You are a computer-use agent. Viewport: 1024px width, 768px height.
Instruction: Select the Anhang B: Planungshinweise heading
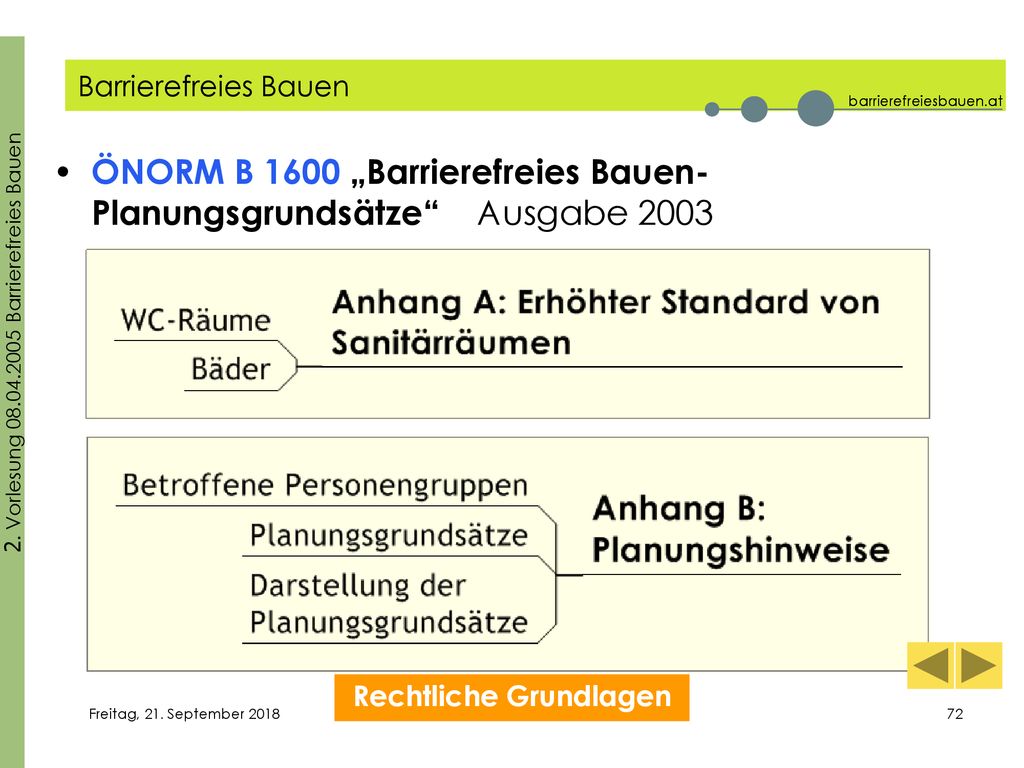[741, 529]
